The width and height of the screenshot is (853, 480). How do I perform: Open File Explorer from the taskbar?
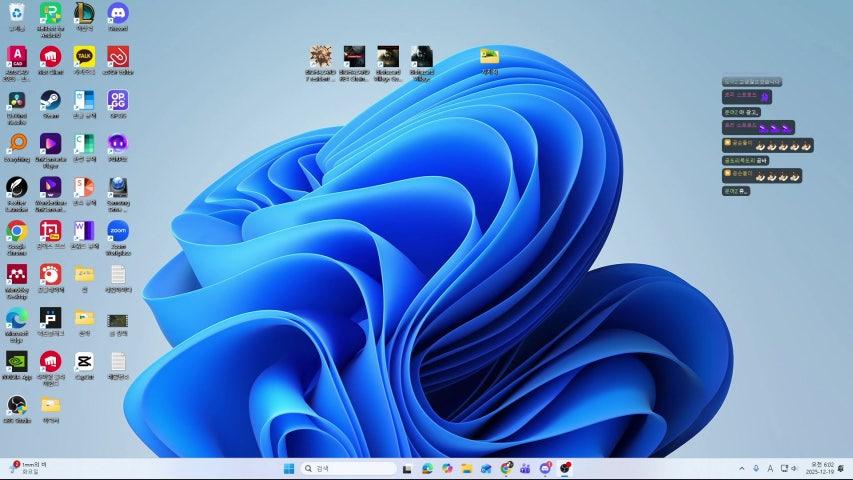[467, 468]
